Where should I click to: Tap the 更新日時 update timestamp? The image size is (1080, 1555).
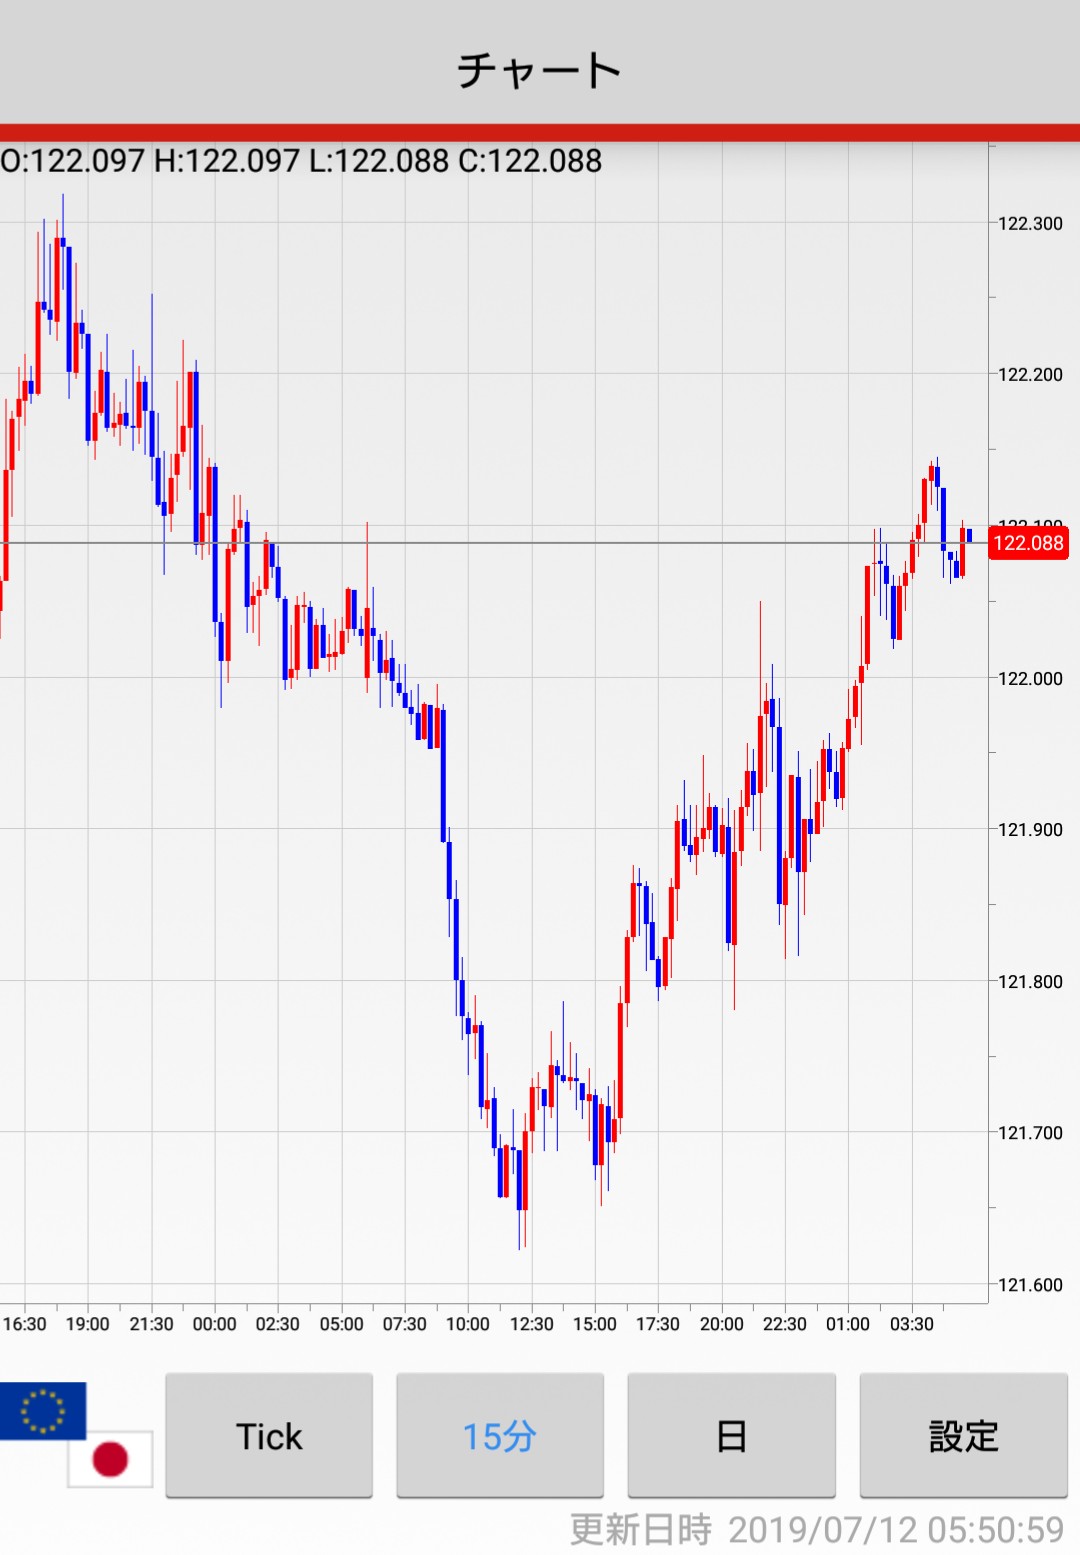816,1529
